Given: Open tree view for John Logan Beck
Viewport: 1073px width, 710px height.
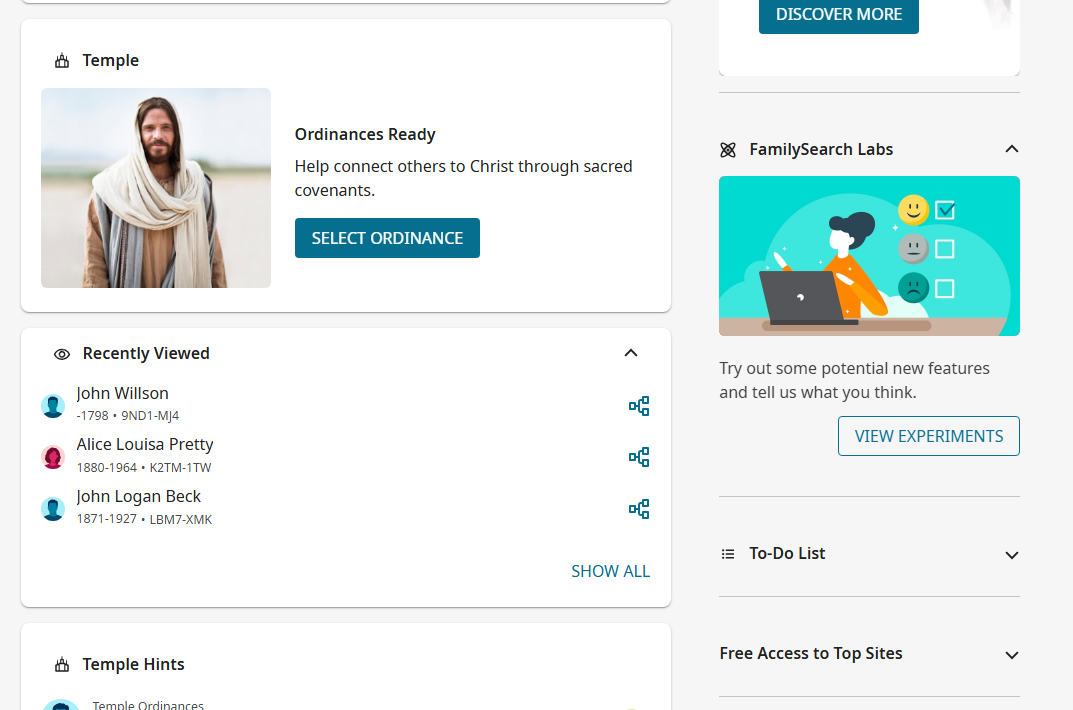Looking at the screenshot, I should pyautogui.click(x=639, y=509).
